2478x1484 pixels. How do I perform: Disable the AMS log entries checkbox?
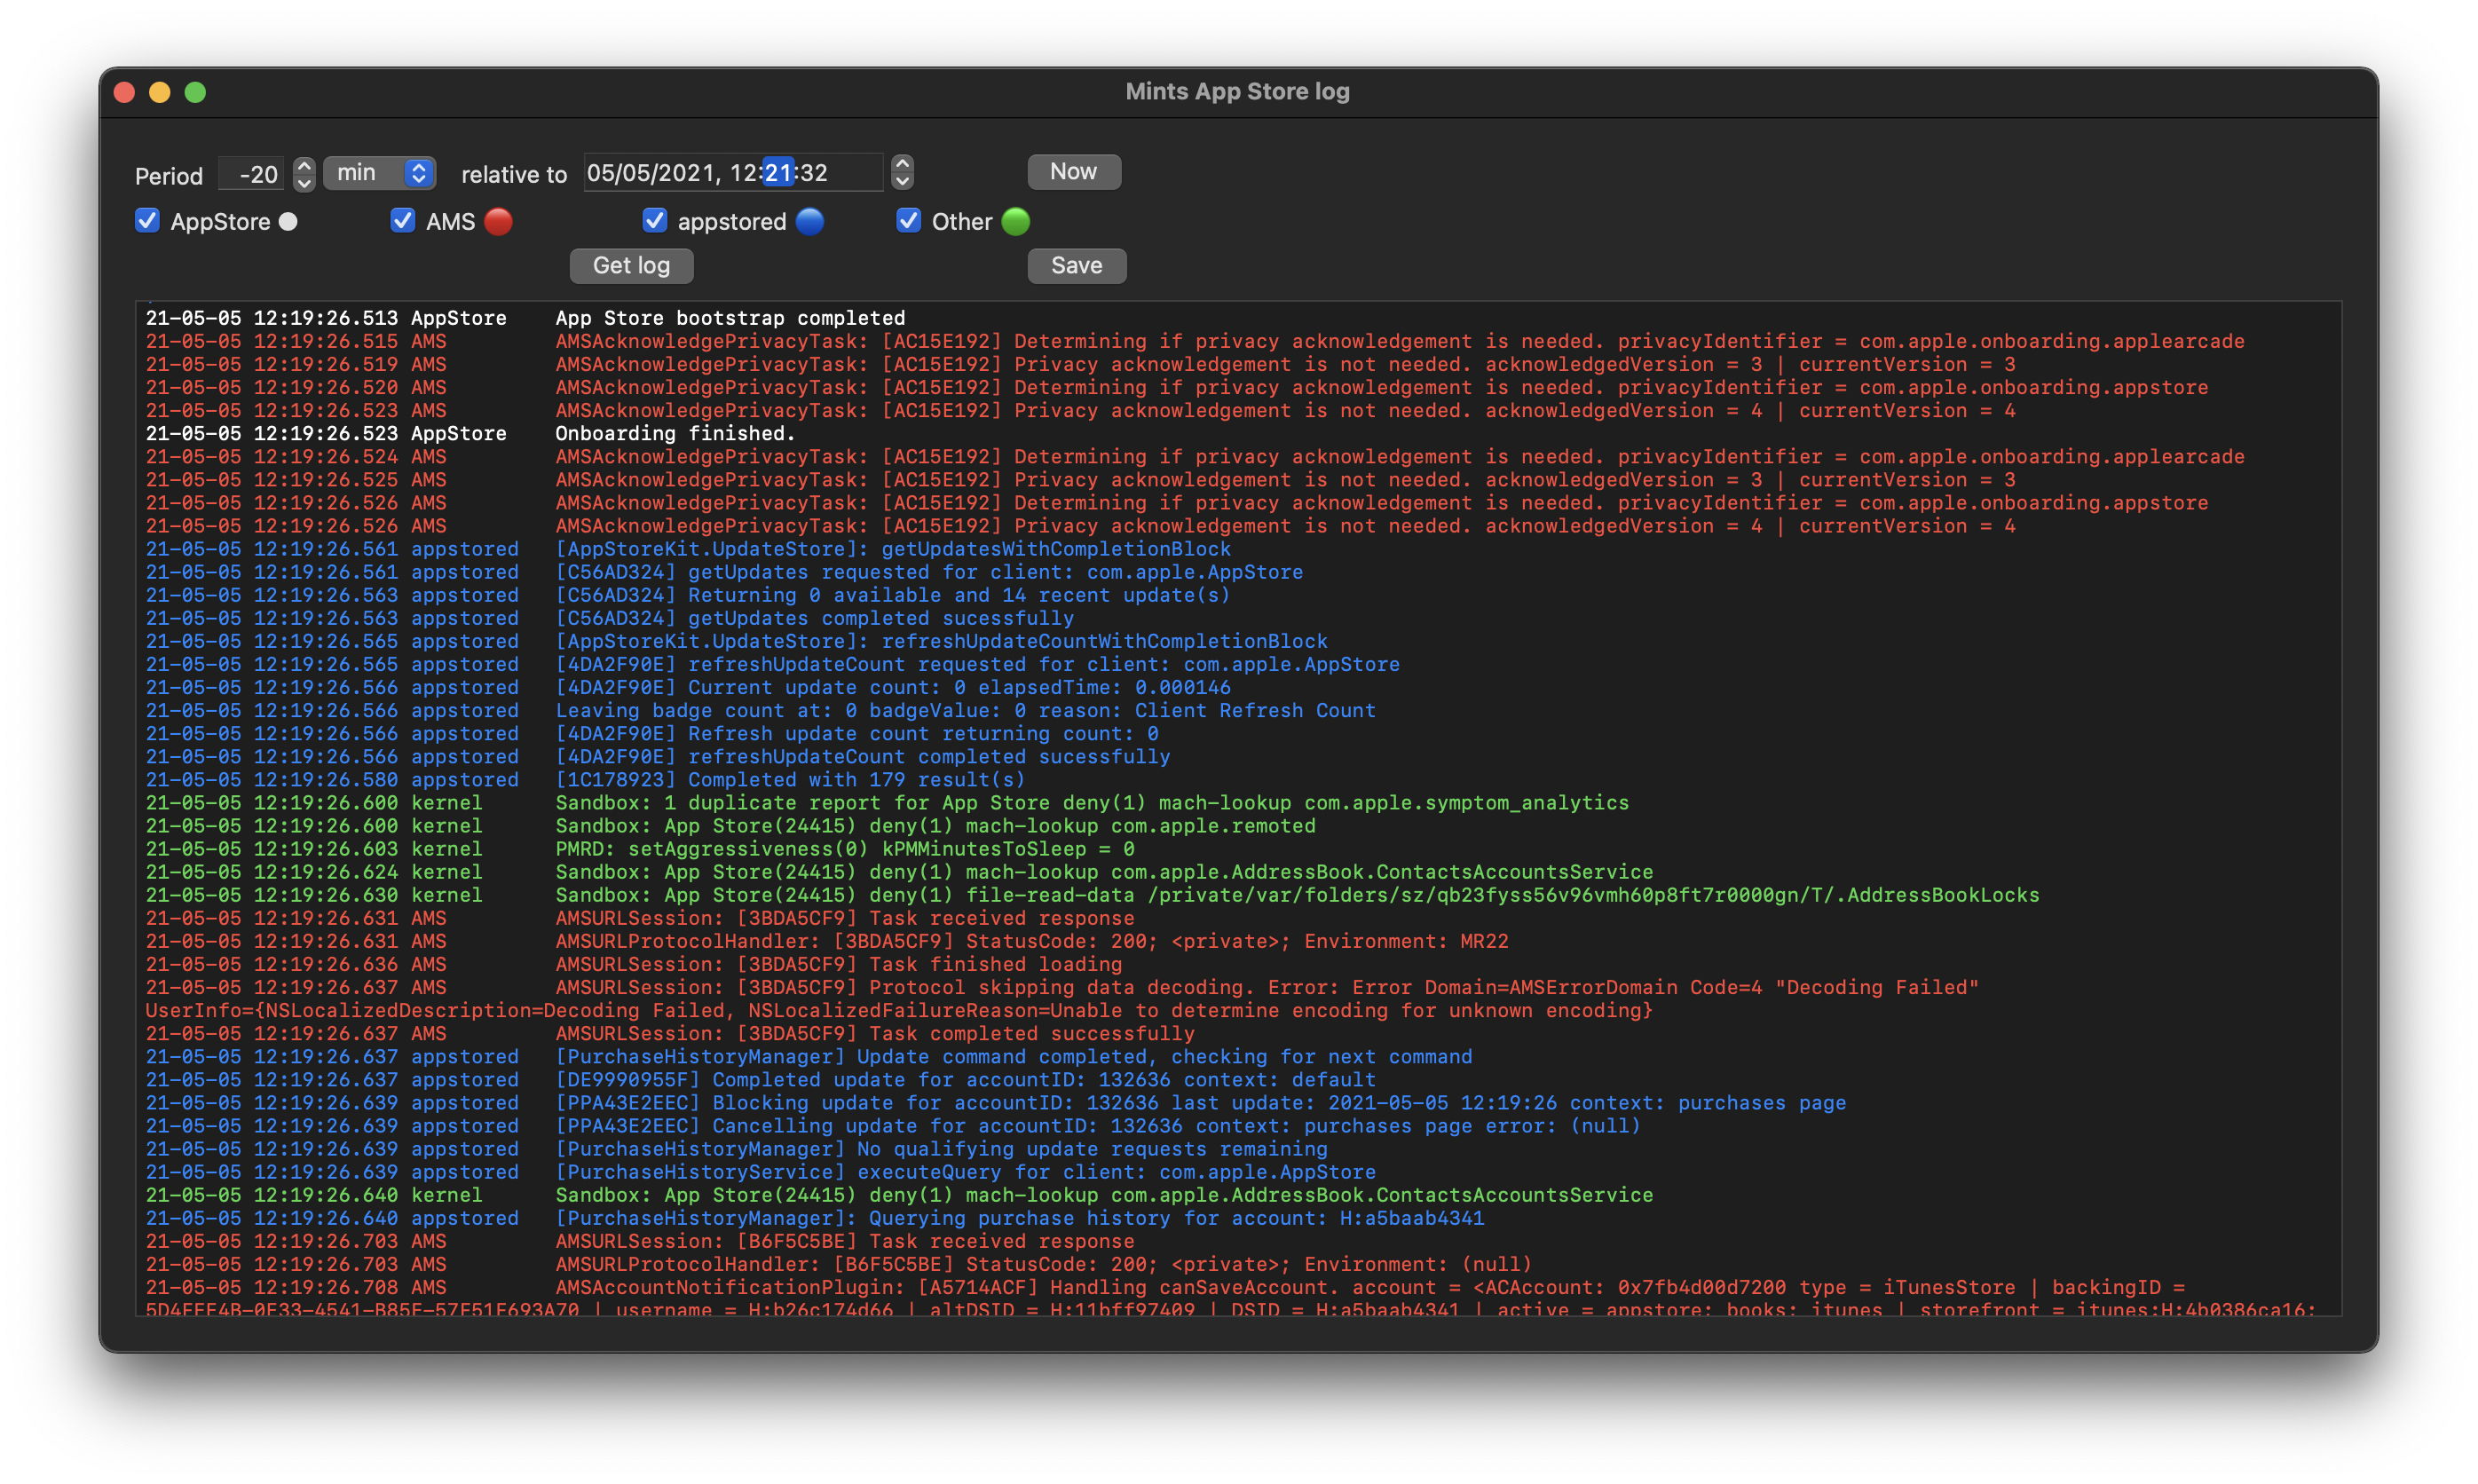[402, 221]
